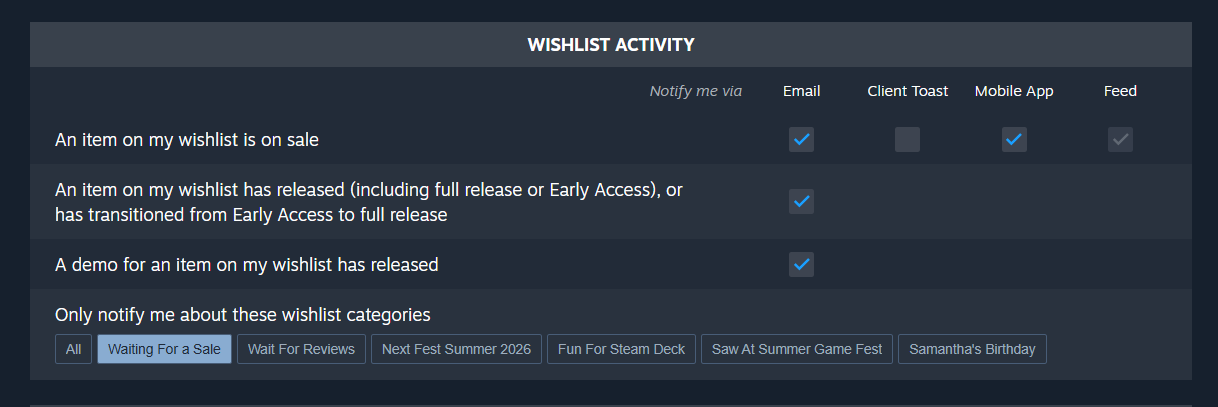Image resolution: width=1218 pixels, height=407 pixels.
Task: Toggle Mobile App checkbox for wishlist sale
Action: [x=1014, y=140]
